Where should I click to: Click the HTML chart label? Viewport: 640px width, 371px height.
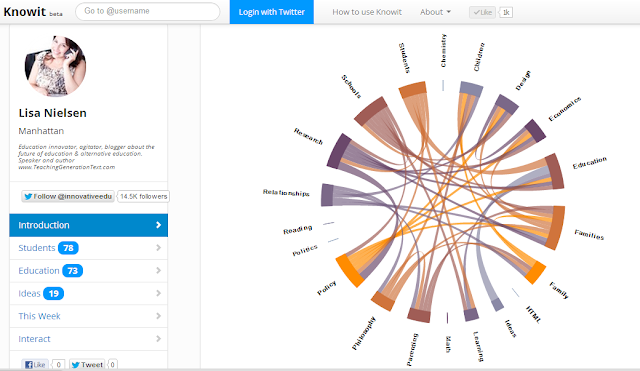click(533, 314)
